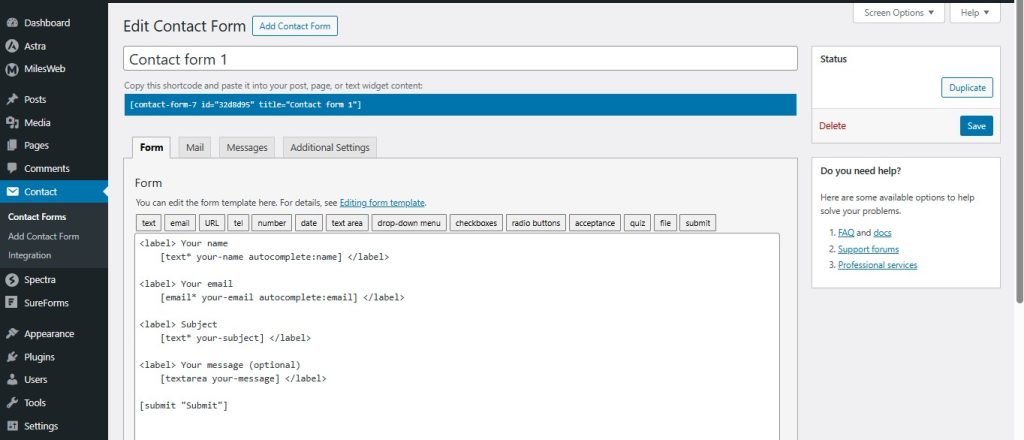Open the Editing form template link
The height and width of the screenshot is (440, 1024).
click(x=382, y=203)
